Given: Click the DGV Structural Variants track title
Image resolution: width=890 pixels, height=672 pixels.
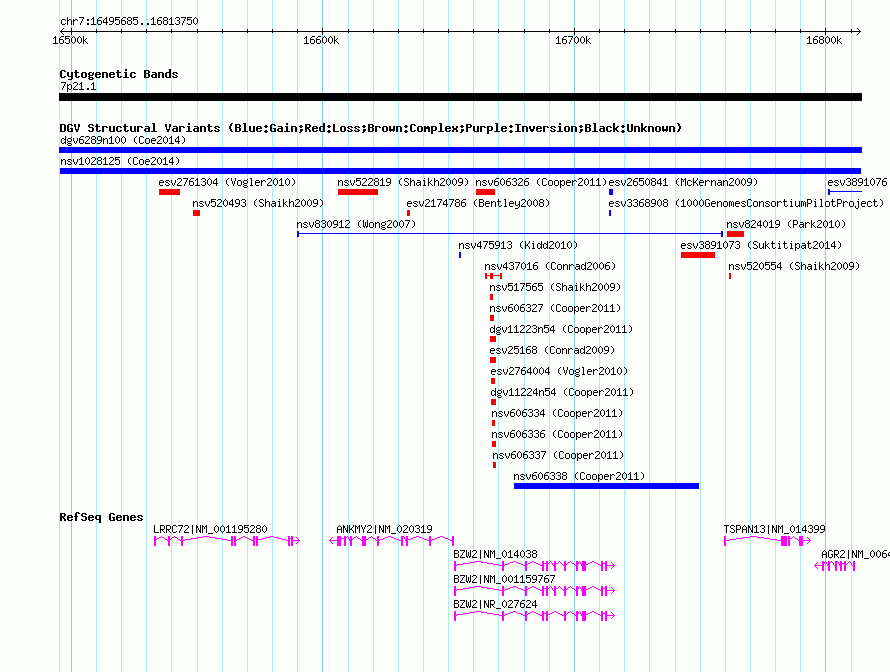Looking at the screenshot, I should click(370, 128).
